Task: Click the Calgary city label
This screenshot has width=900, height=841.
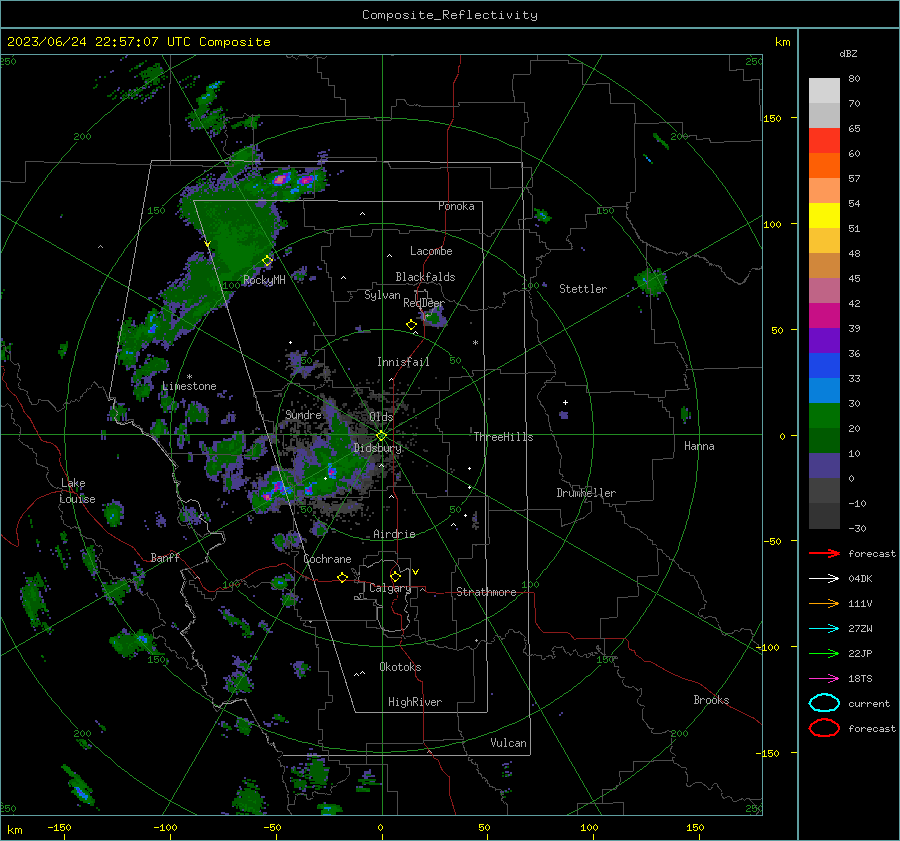Action: 390,588
